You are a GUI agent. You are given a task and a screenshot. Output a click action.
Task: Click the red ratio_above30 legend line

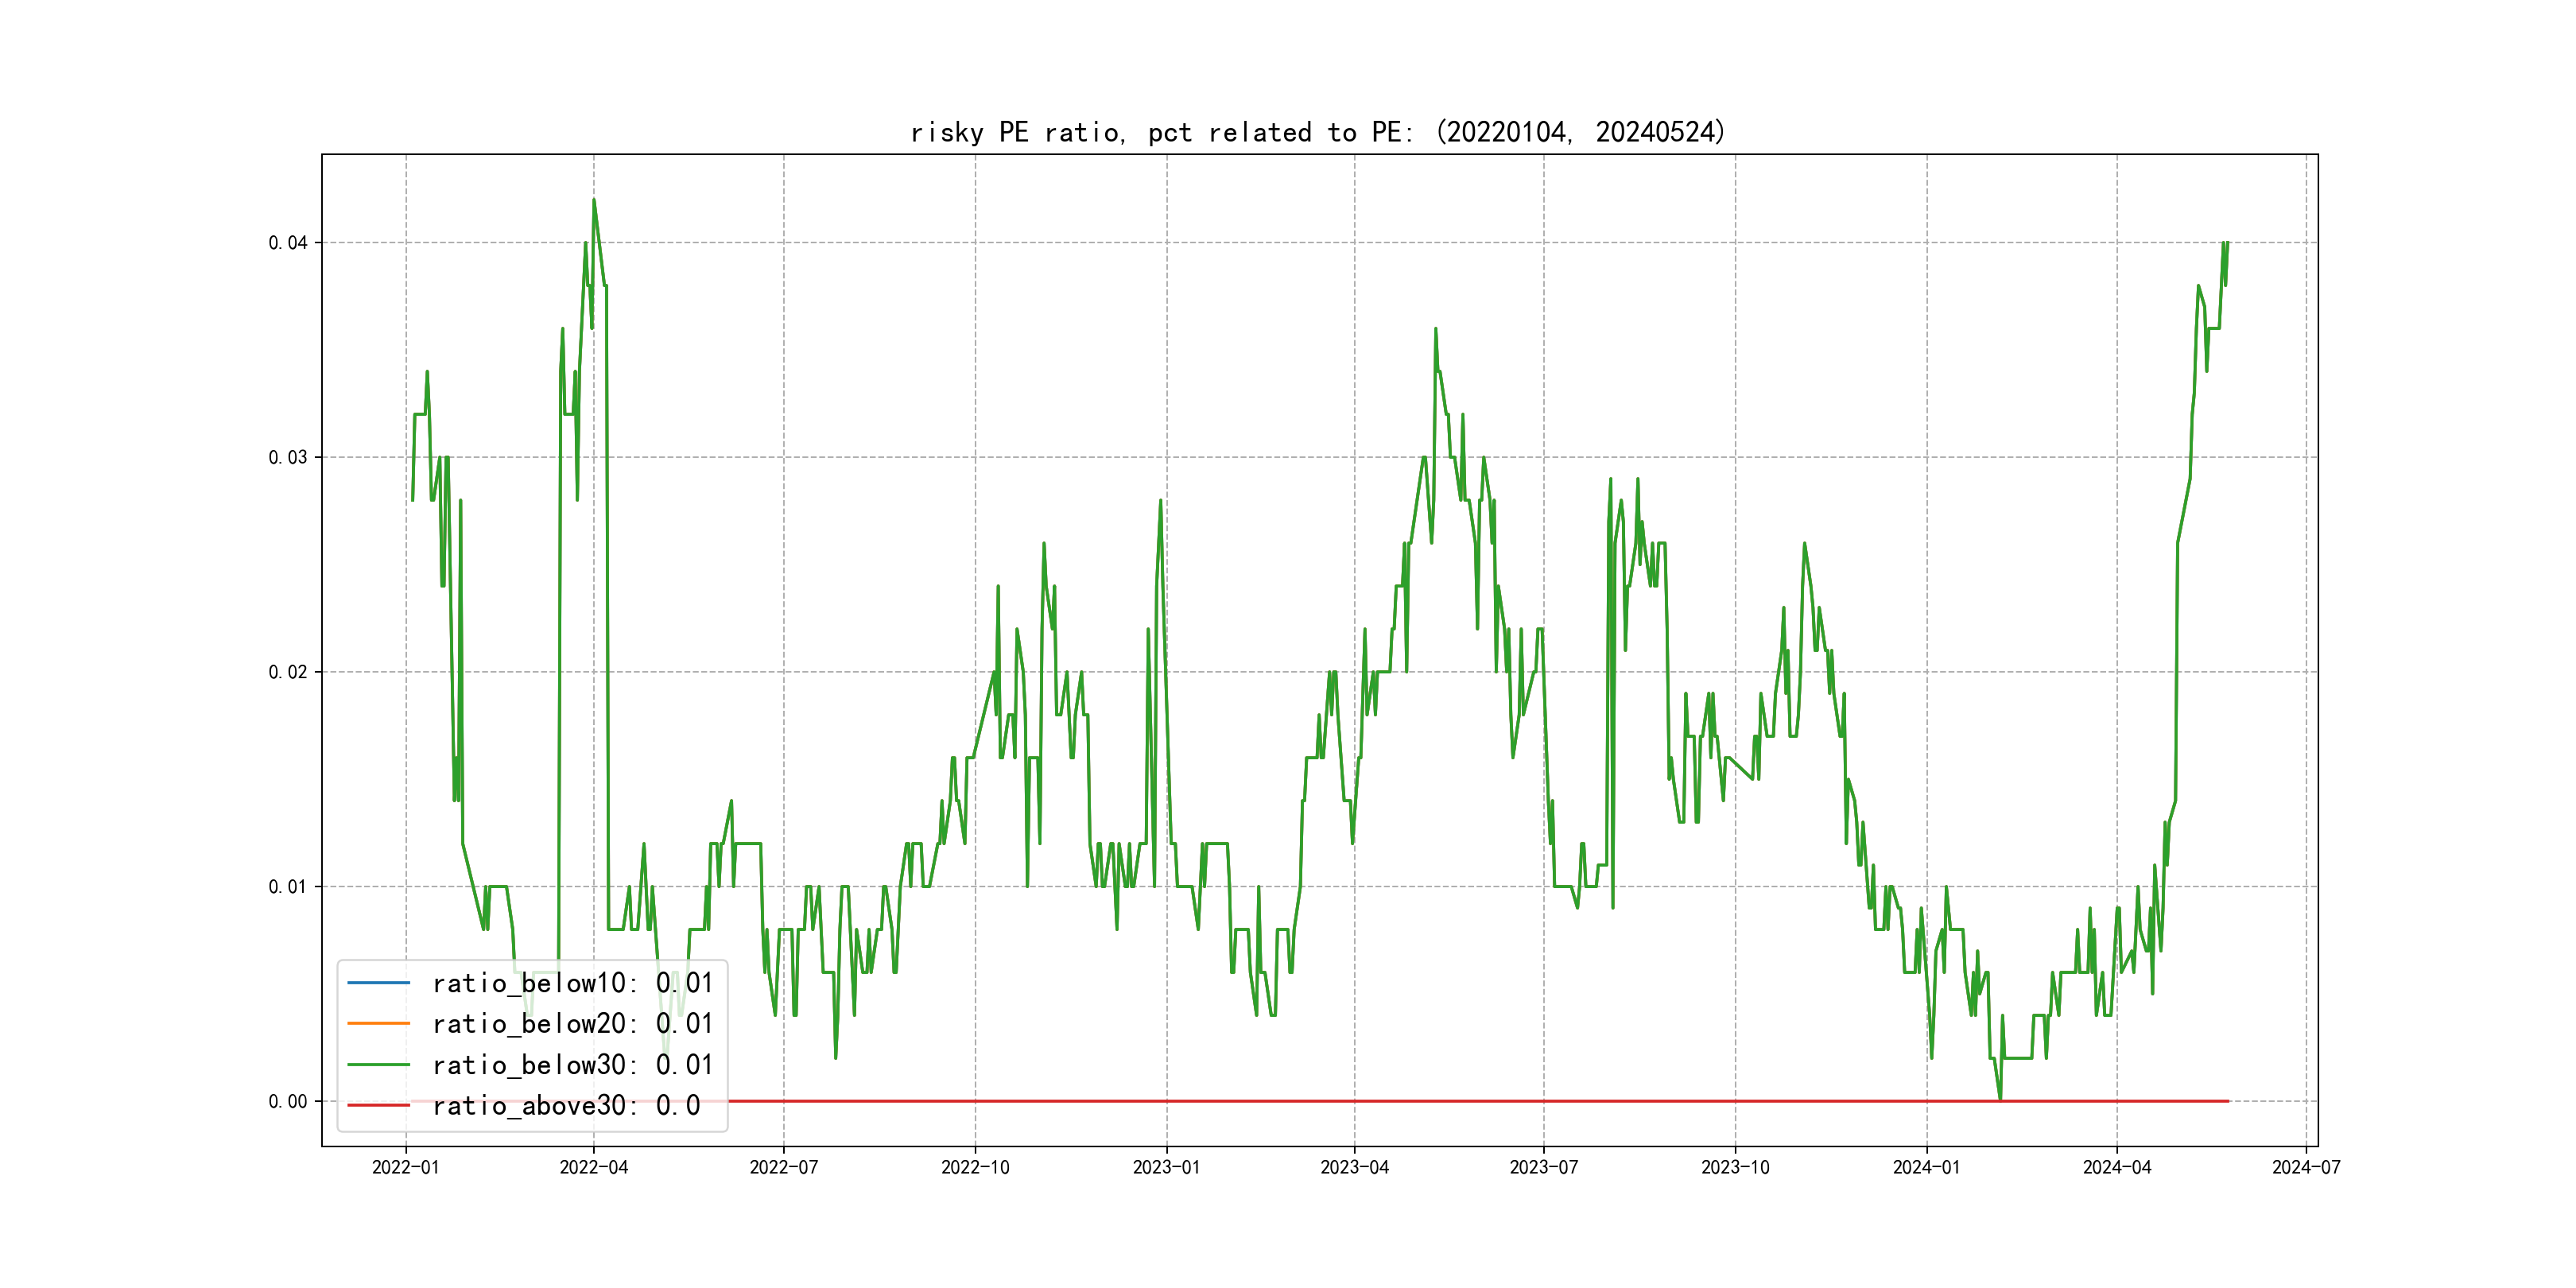point(378,1105)
